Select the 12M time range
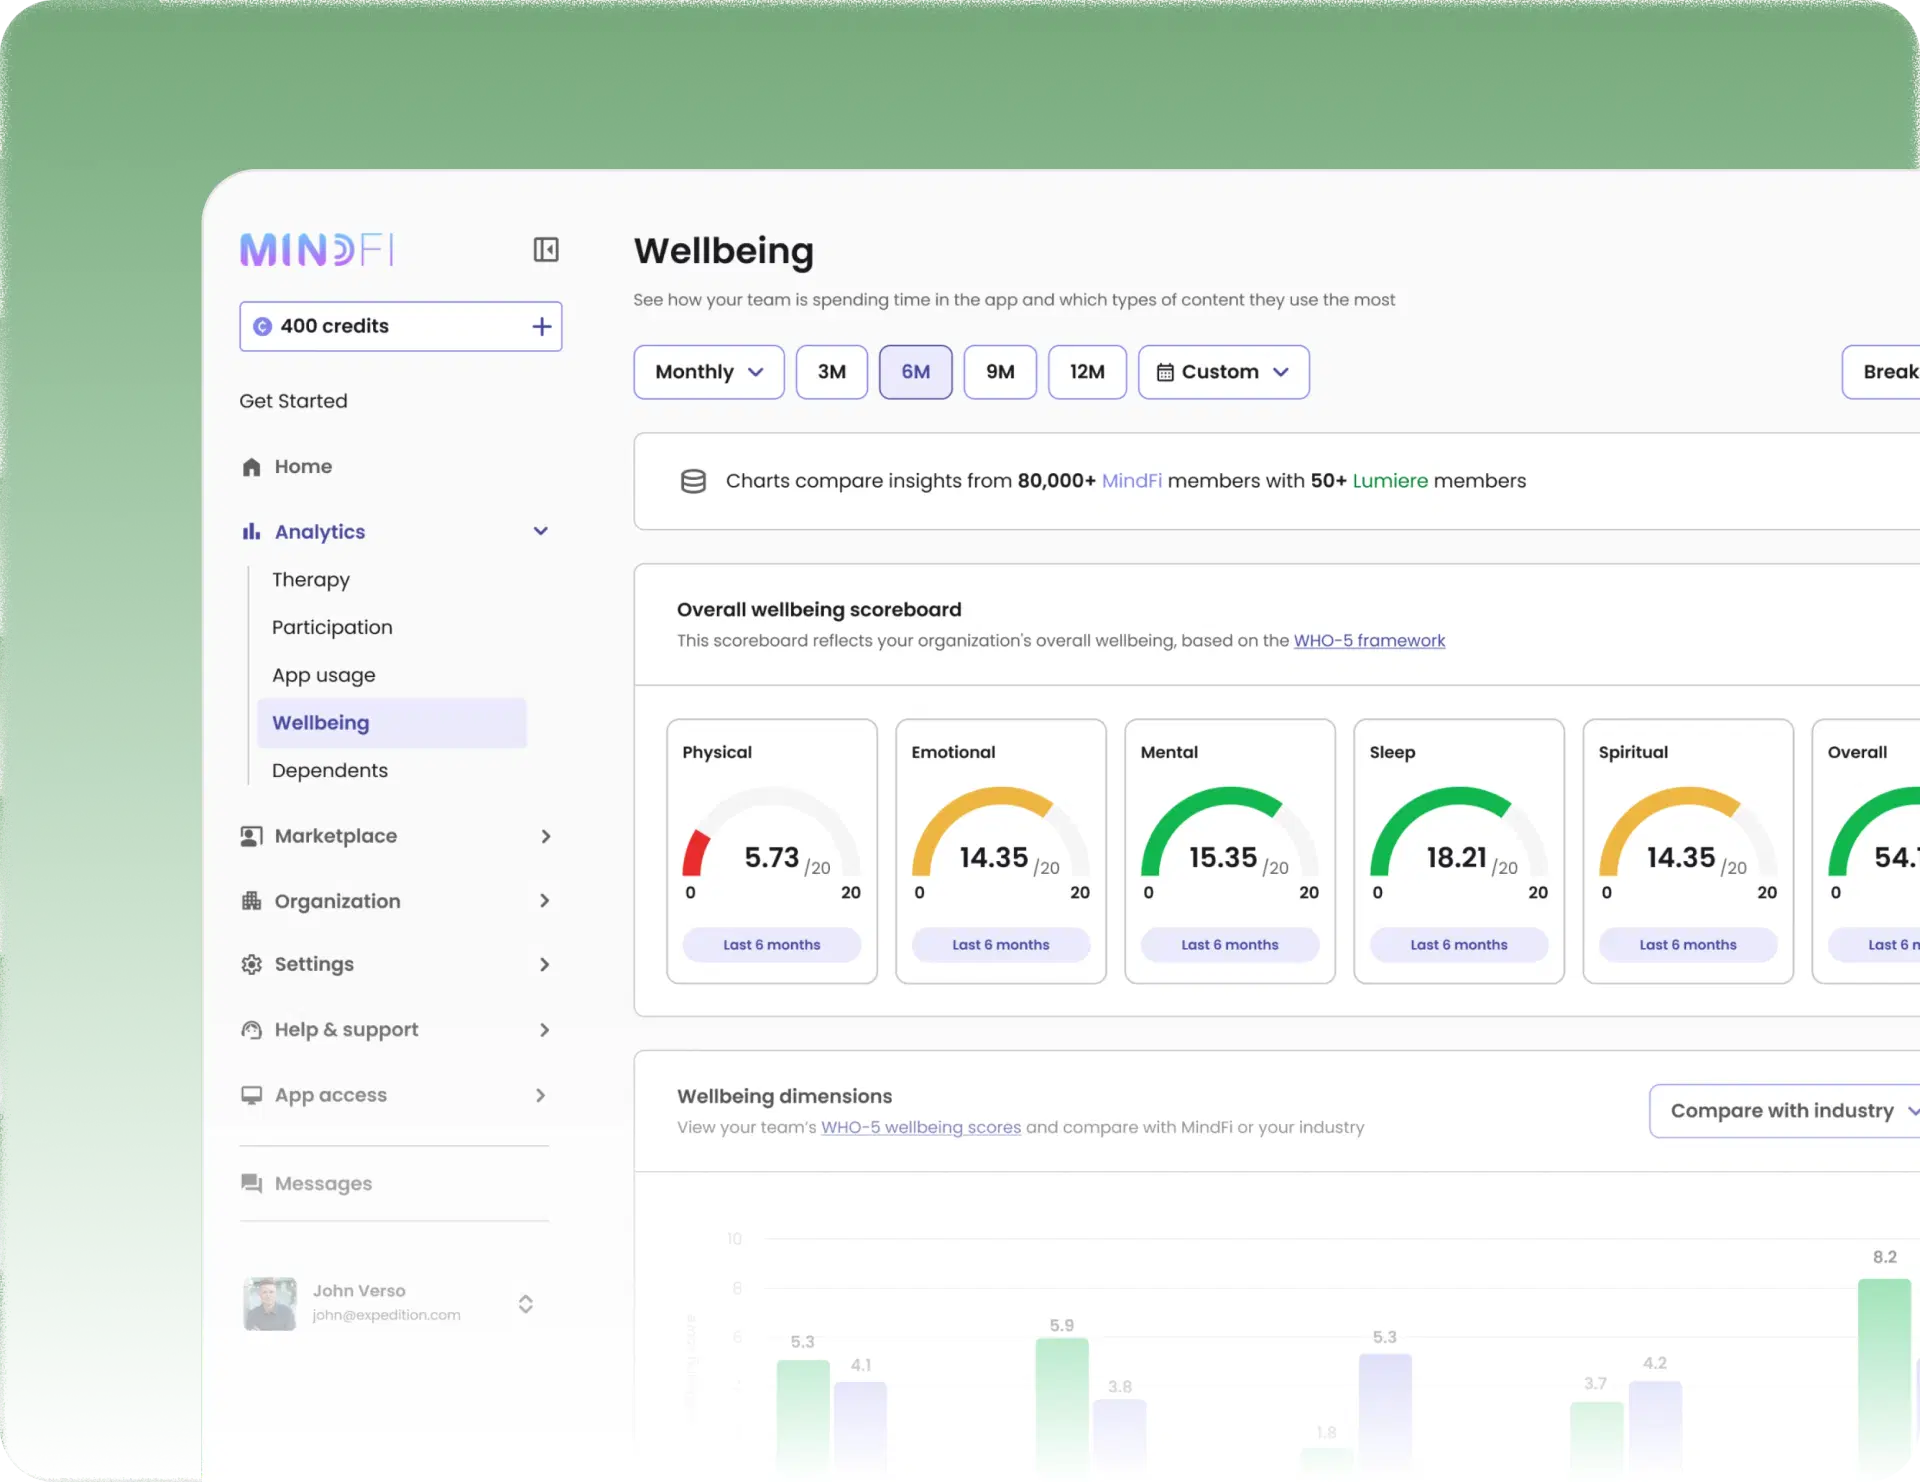 coord(1087,372)
